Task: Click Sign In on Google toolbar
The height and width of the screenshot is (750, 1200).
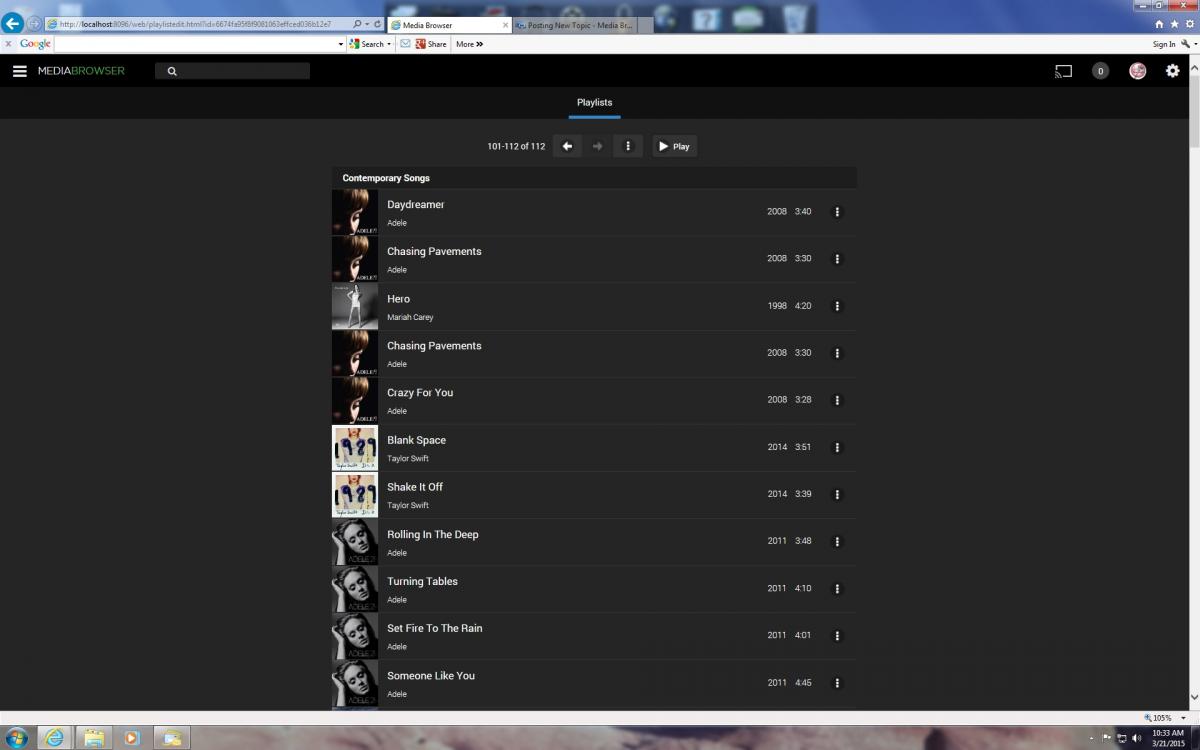Action: pos(1164,44)
